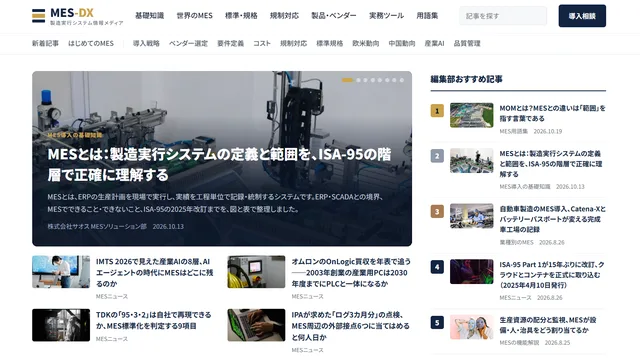Select the active first carousel indicator
The height and width of the screenshot is (360, 640).
(x=347, y=80)
